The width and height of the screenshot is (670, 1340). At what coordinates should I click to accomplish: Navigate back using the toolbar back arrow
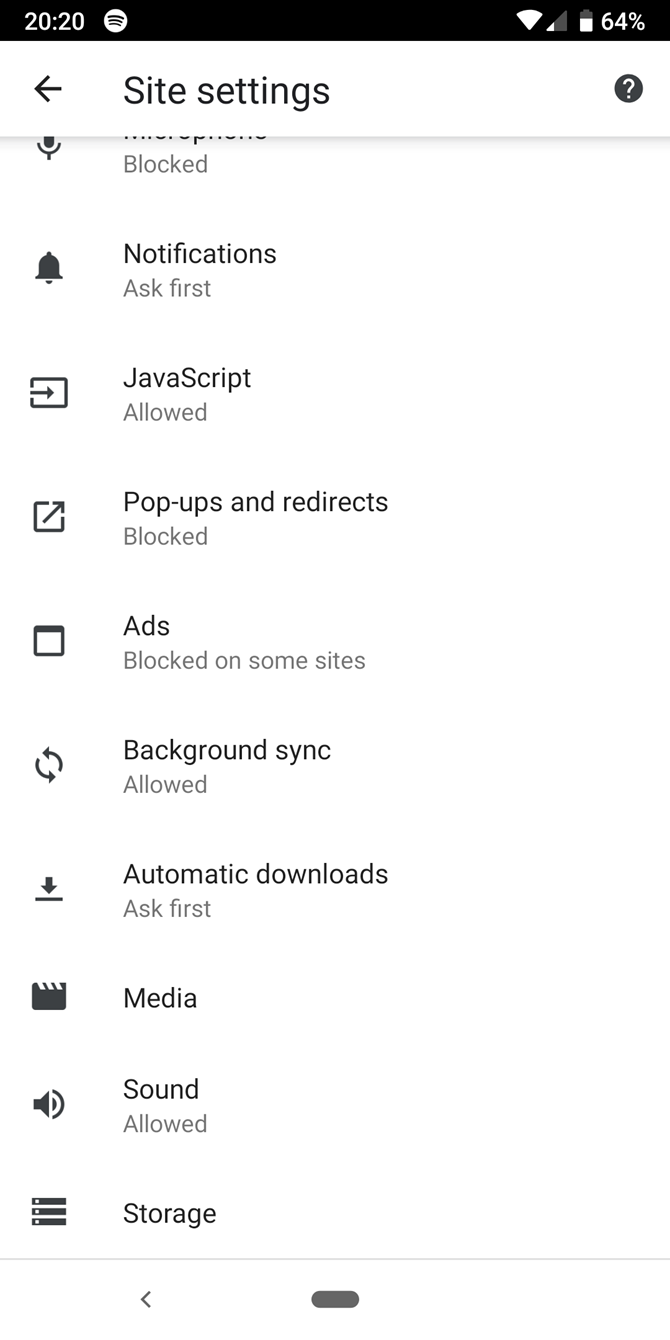pos(47,88)
